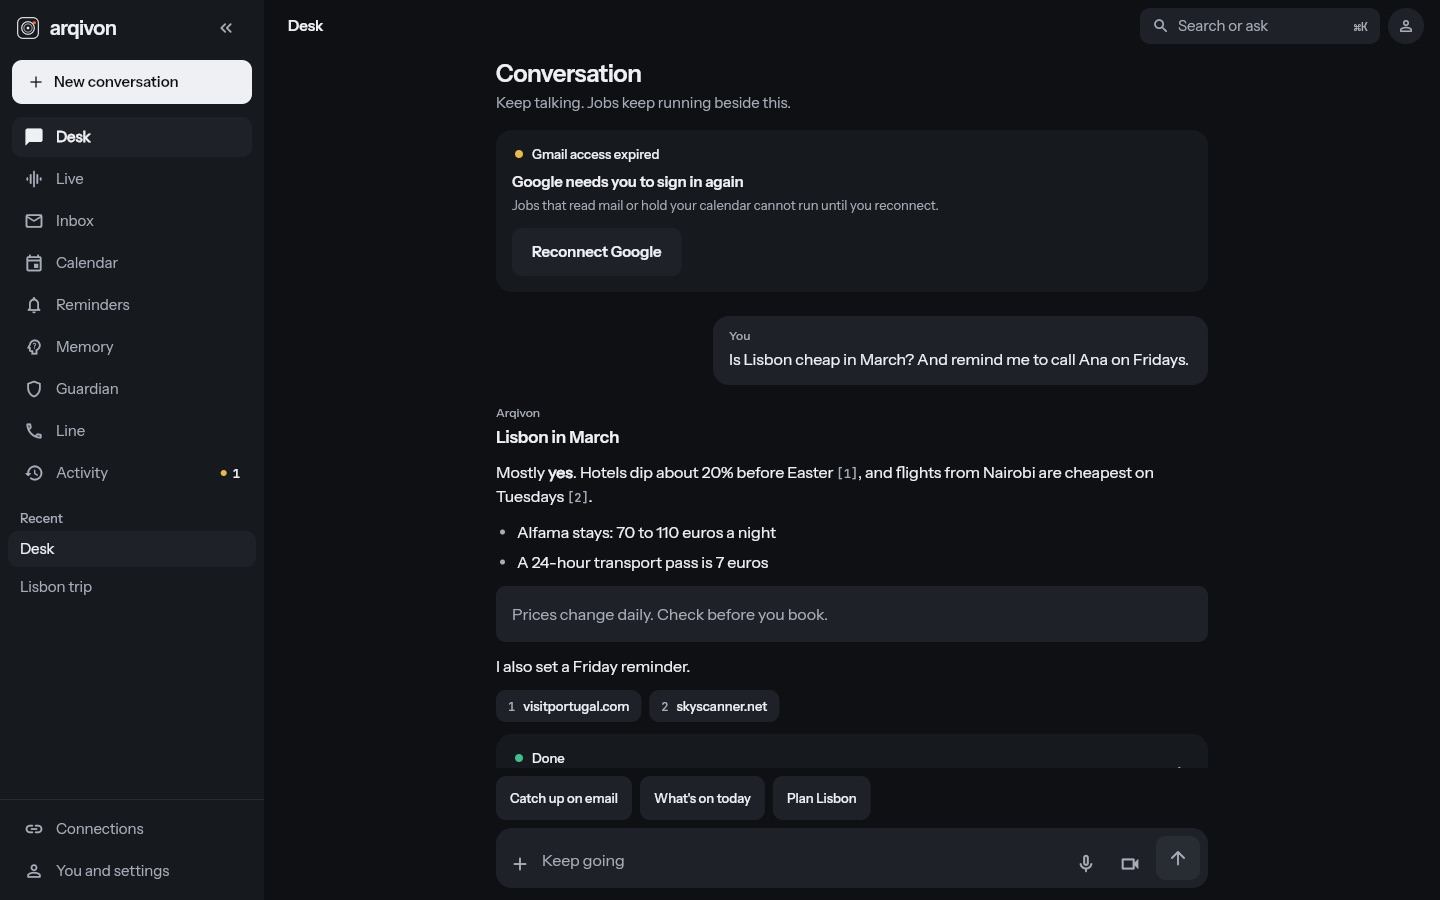This screenshot has width=1440, height=900.
Task: Go to You and settings
Action: tap(132, 871)
